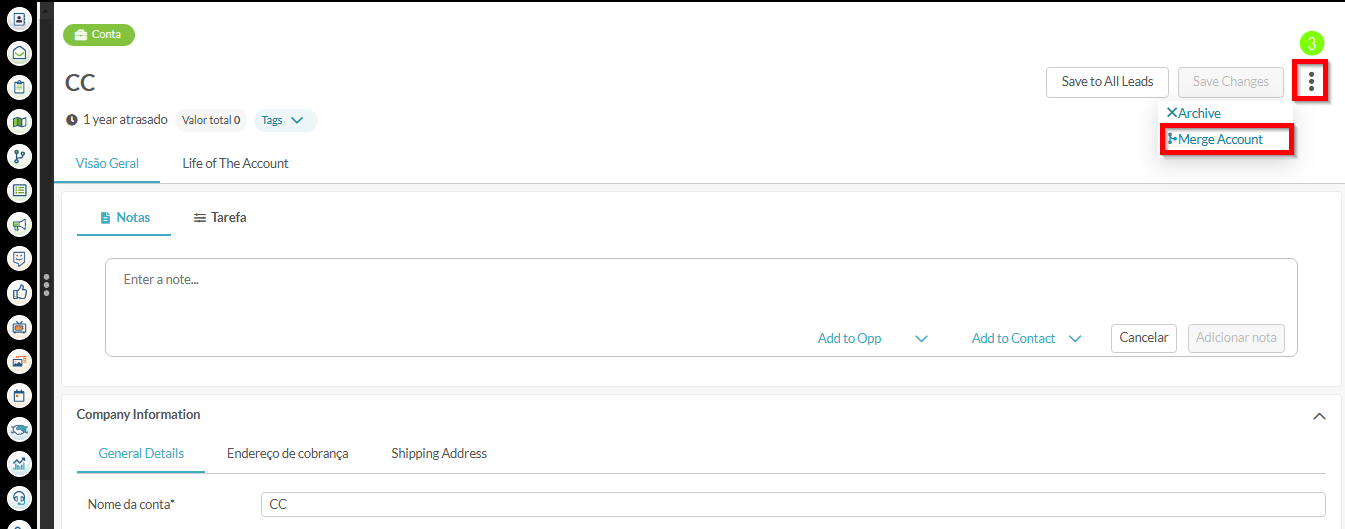The image size is (1345, 529).
Task: Click the open envelope email icon
Action: click(19, 53)
